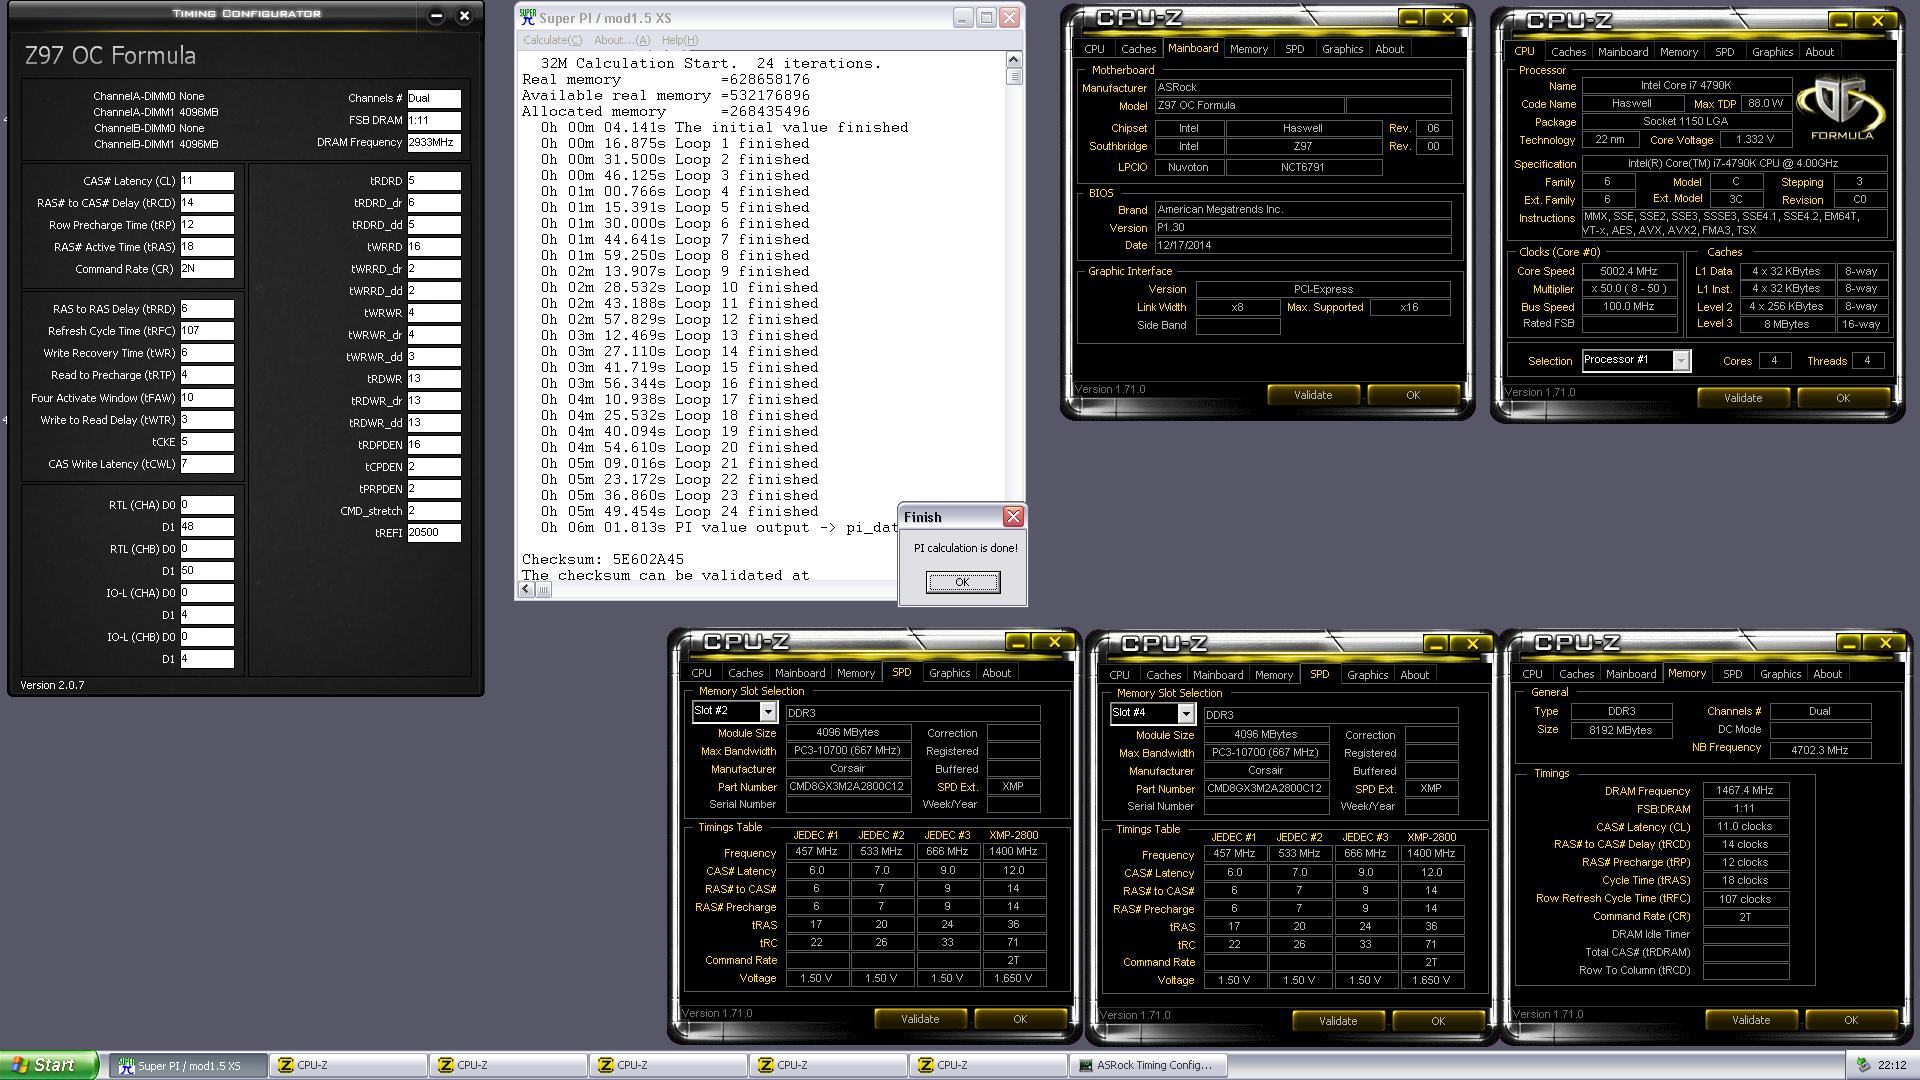
Task: Minimize the Timing Configurator window
Action: [x=436, y=15]
